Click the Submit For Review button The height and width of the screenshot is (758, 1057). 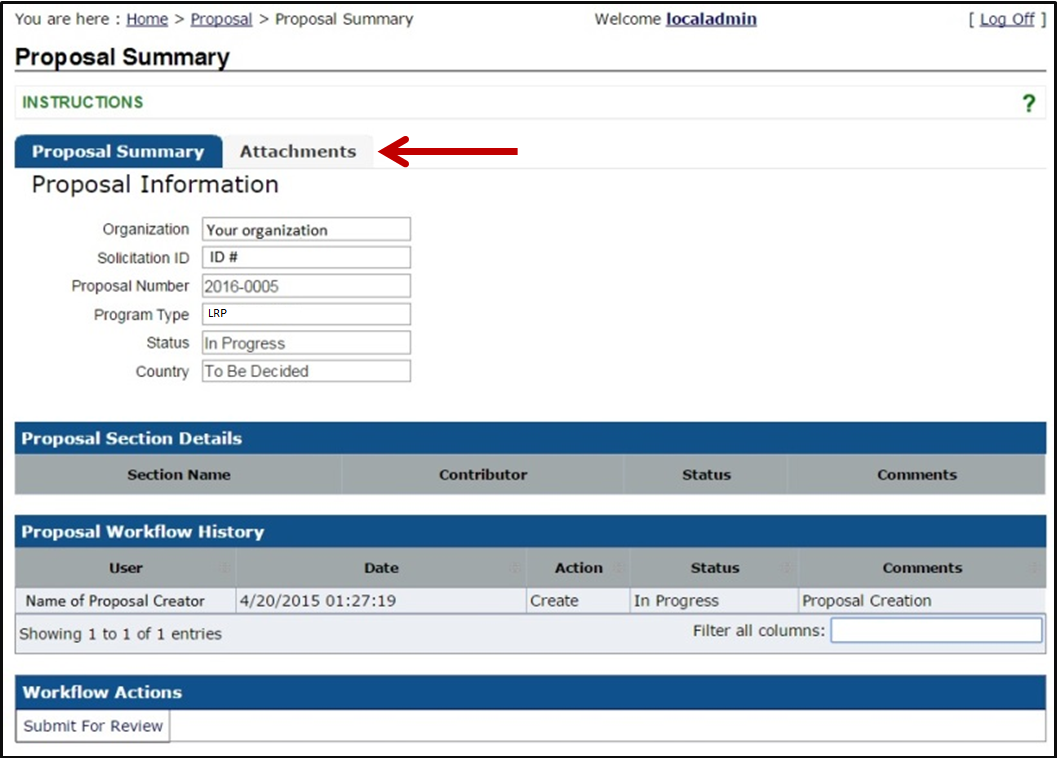click(93, 726)
